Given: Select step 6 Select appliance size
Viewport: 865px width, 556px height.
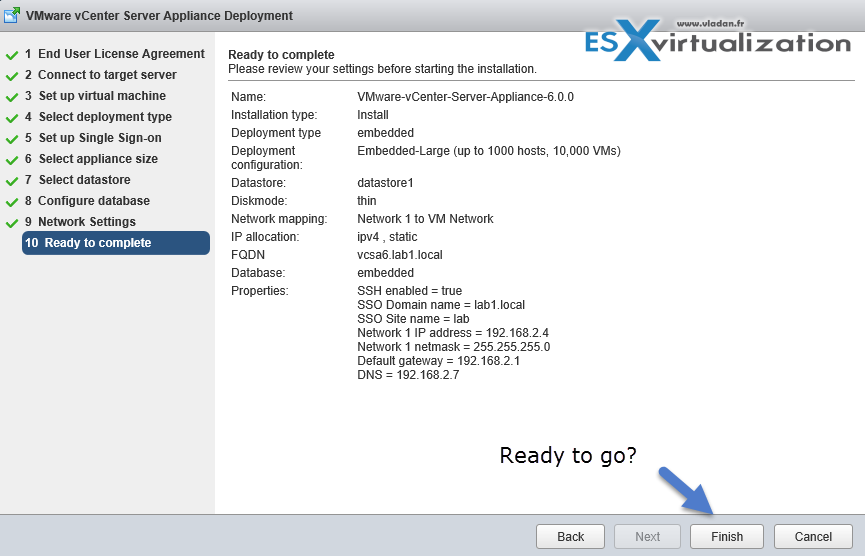Looking at the screenshot, I should (92, 158).
